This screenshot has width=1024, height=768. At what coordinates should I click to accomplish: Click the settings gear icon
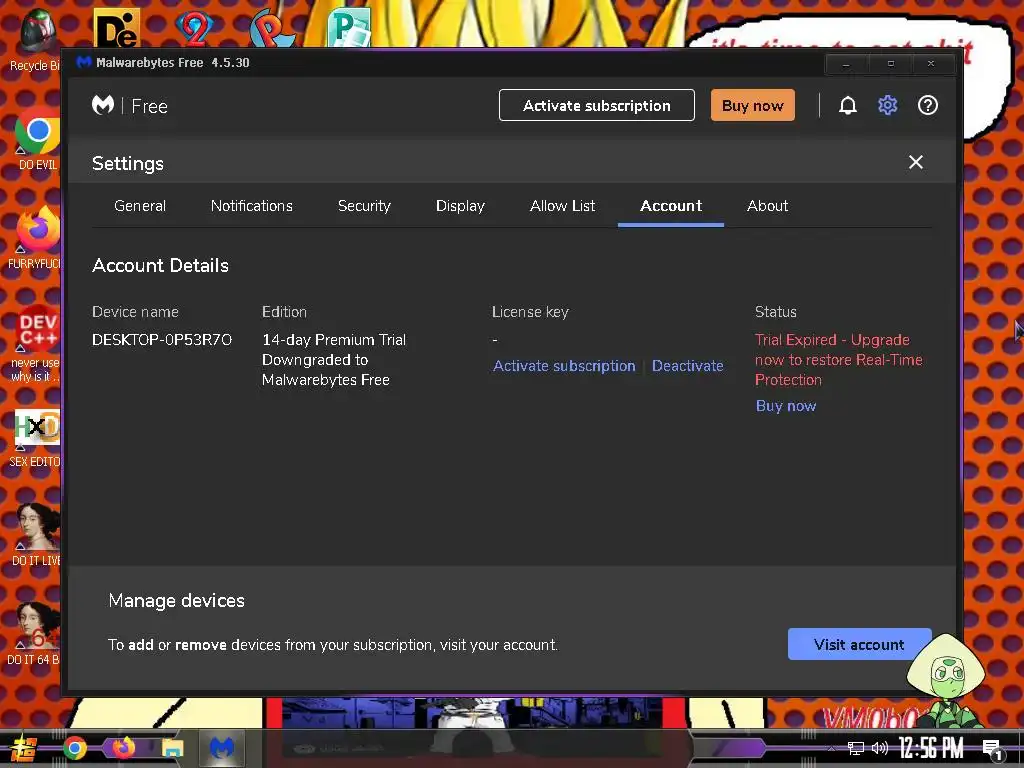(x=887, y=105)
